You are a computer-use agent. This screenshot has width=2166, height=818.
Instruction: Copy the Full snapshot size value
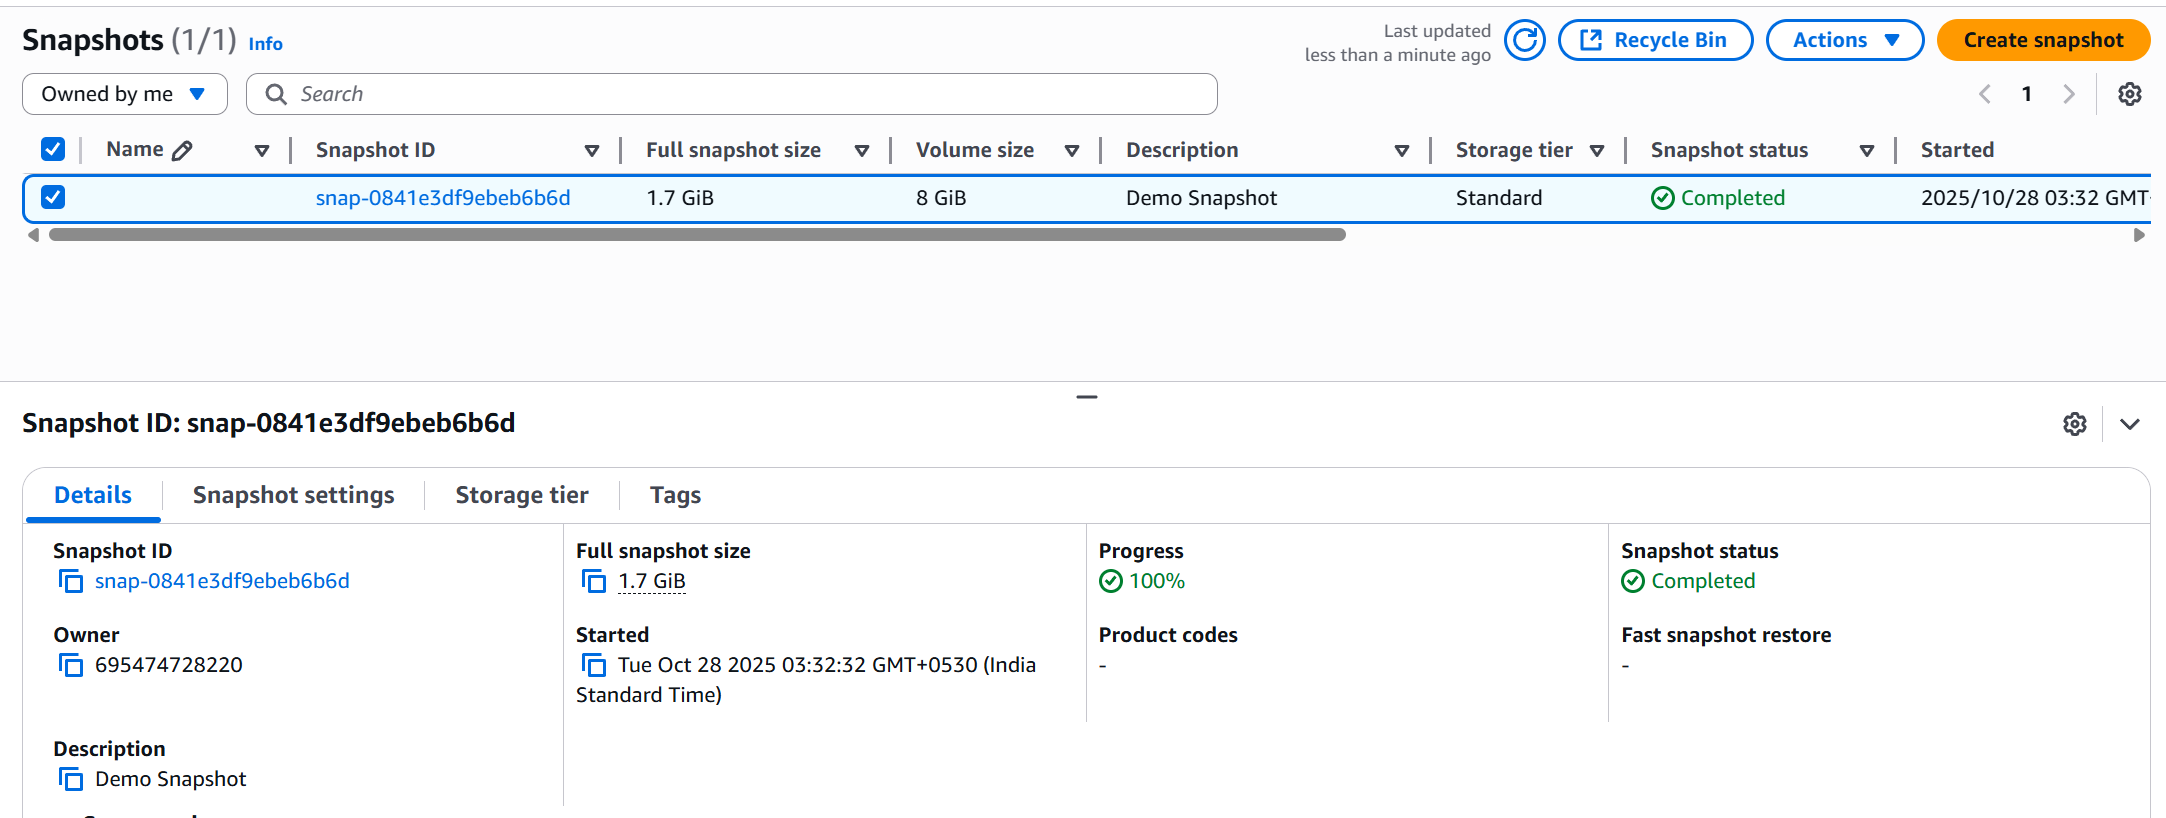pyautogui.click(x=594, y=581)
